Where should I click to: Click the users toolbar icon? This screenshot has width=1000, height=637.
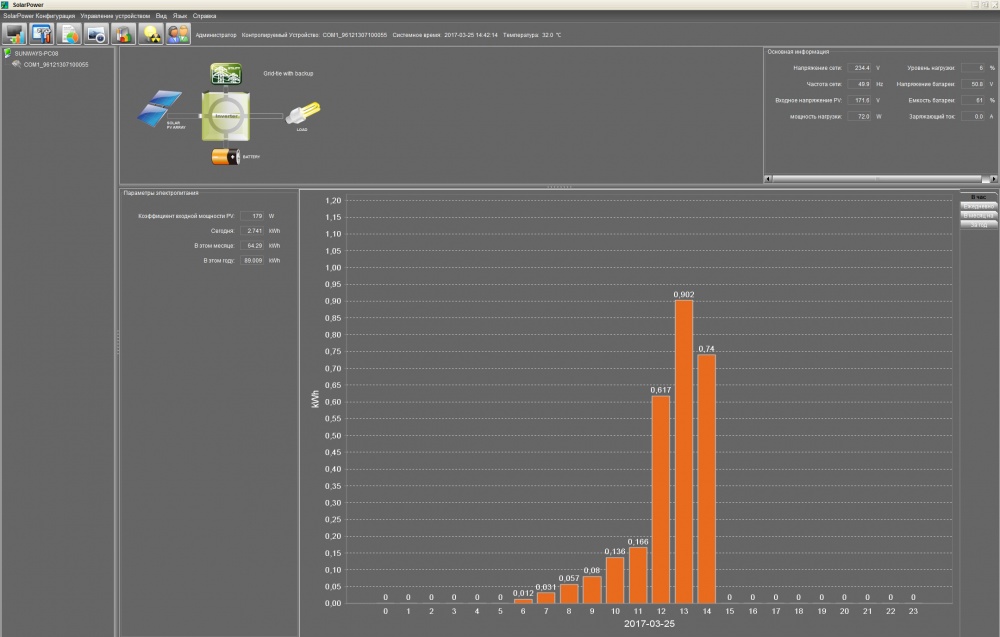[178, 33]
